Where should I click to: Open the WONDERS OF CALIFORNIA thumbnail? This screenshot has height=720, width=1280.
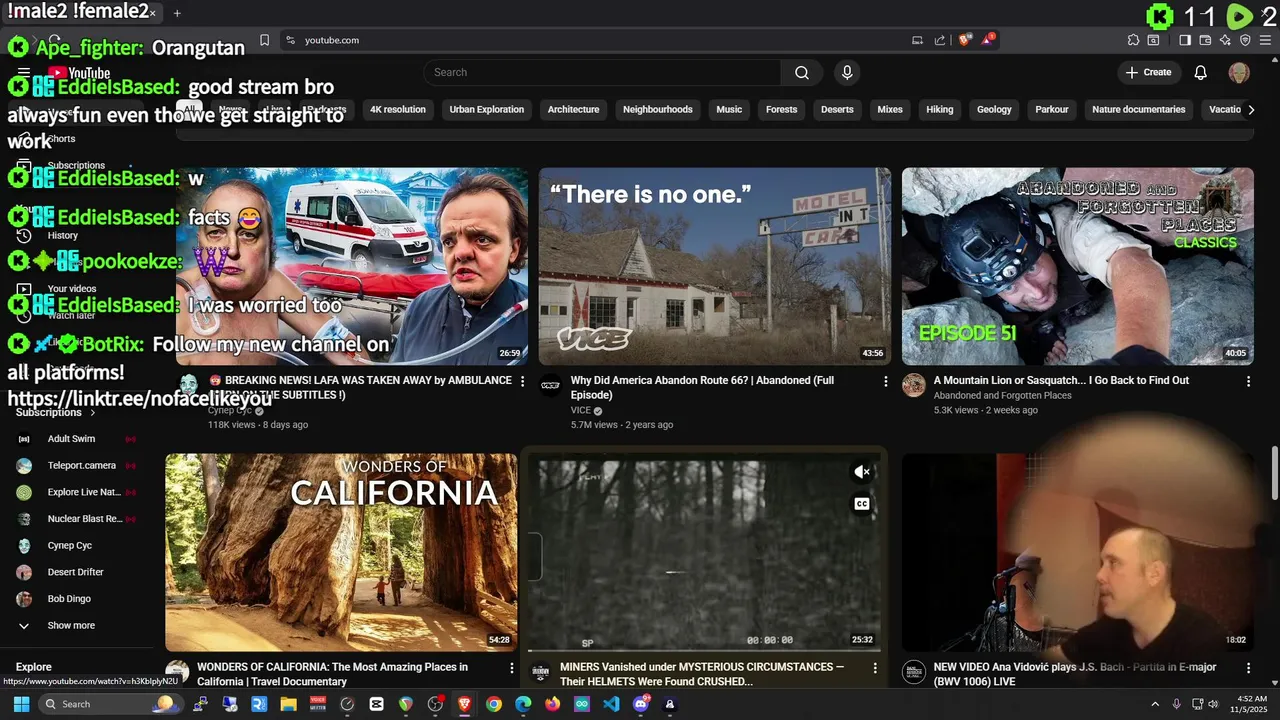(x=341, y=553)
